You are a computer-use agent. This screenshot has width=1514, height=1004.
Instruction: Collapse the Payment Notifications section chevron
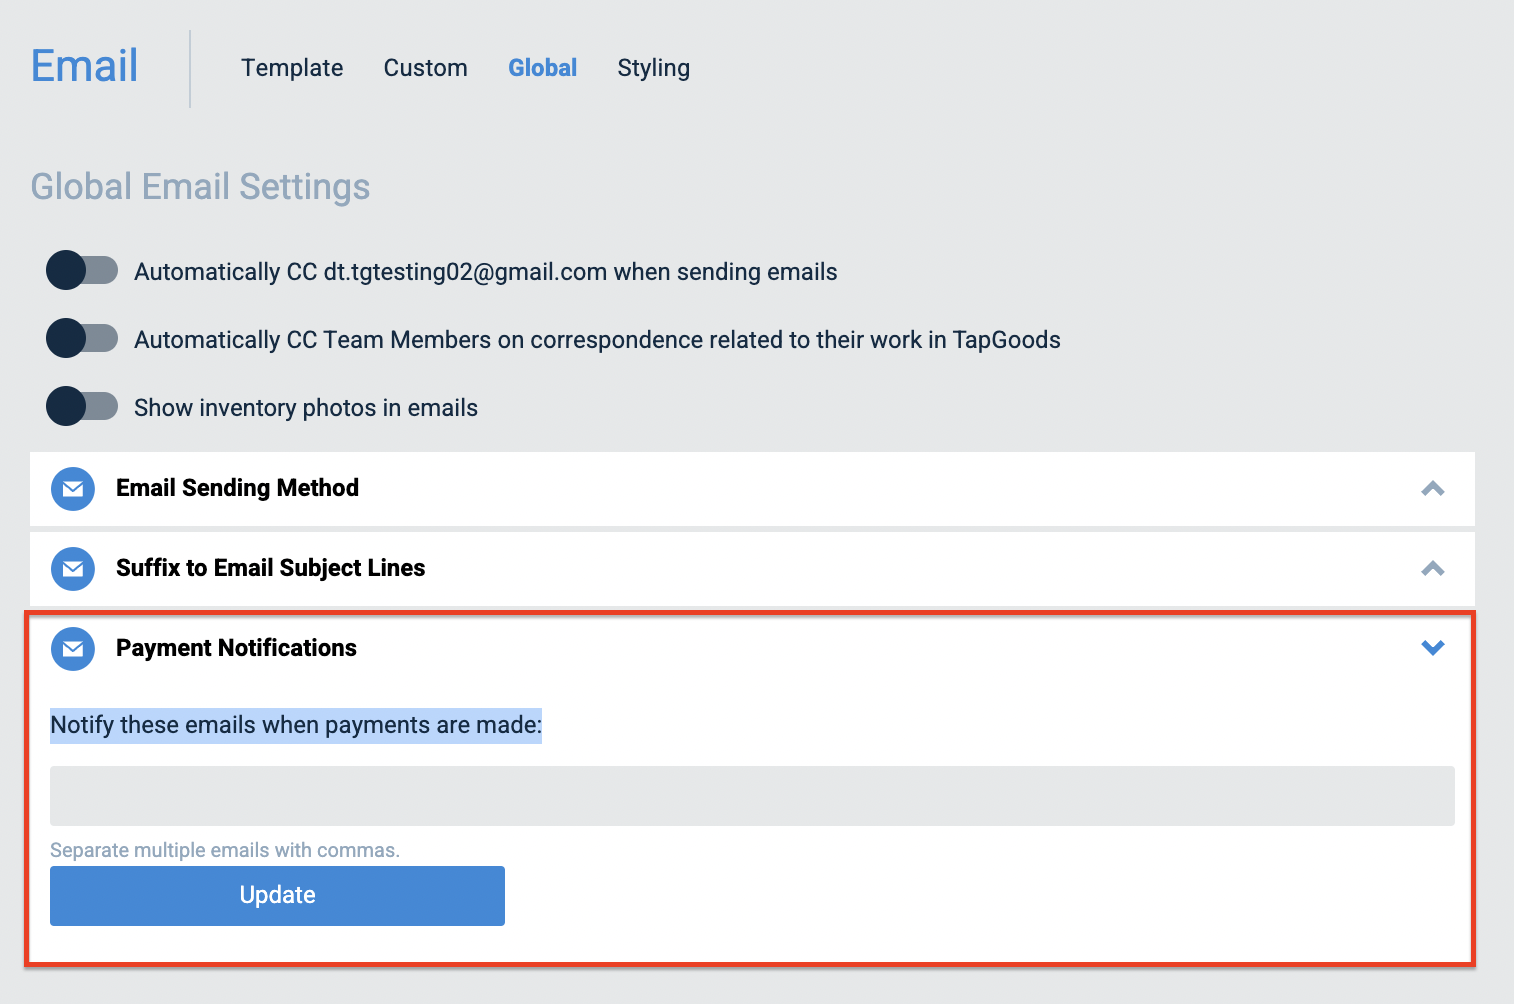pos(1433,648)
